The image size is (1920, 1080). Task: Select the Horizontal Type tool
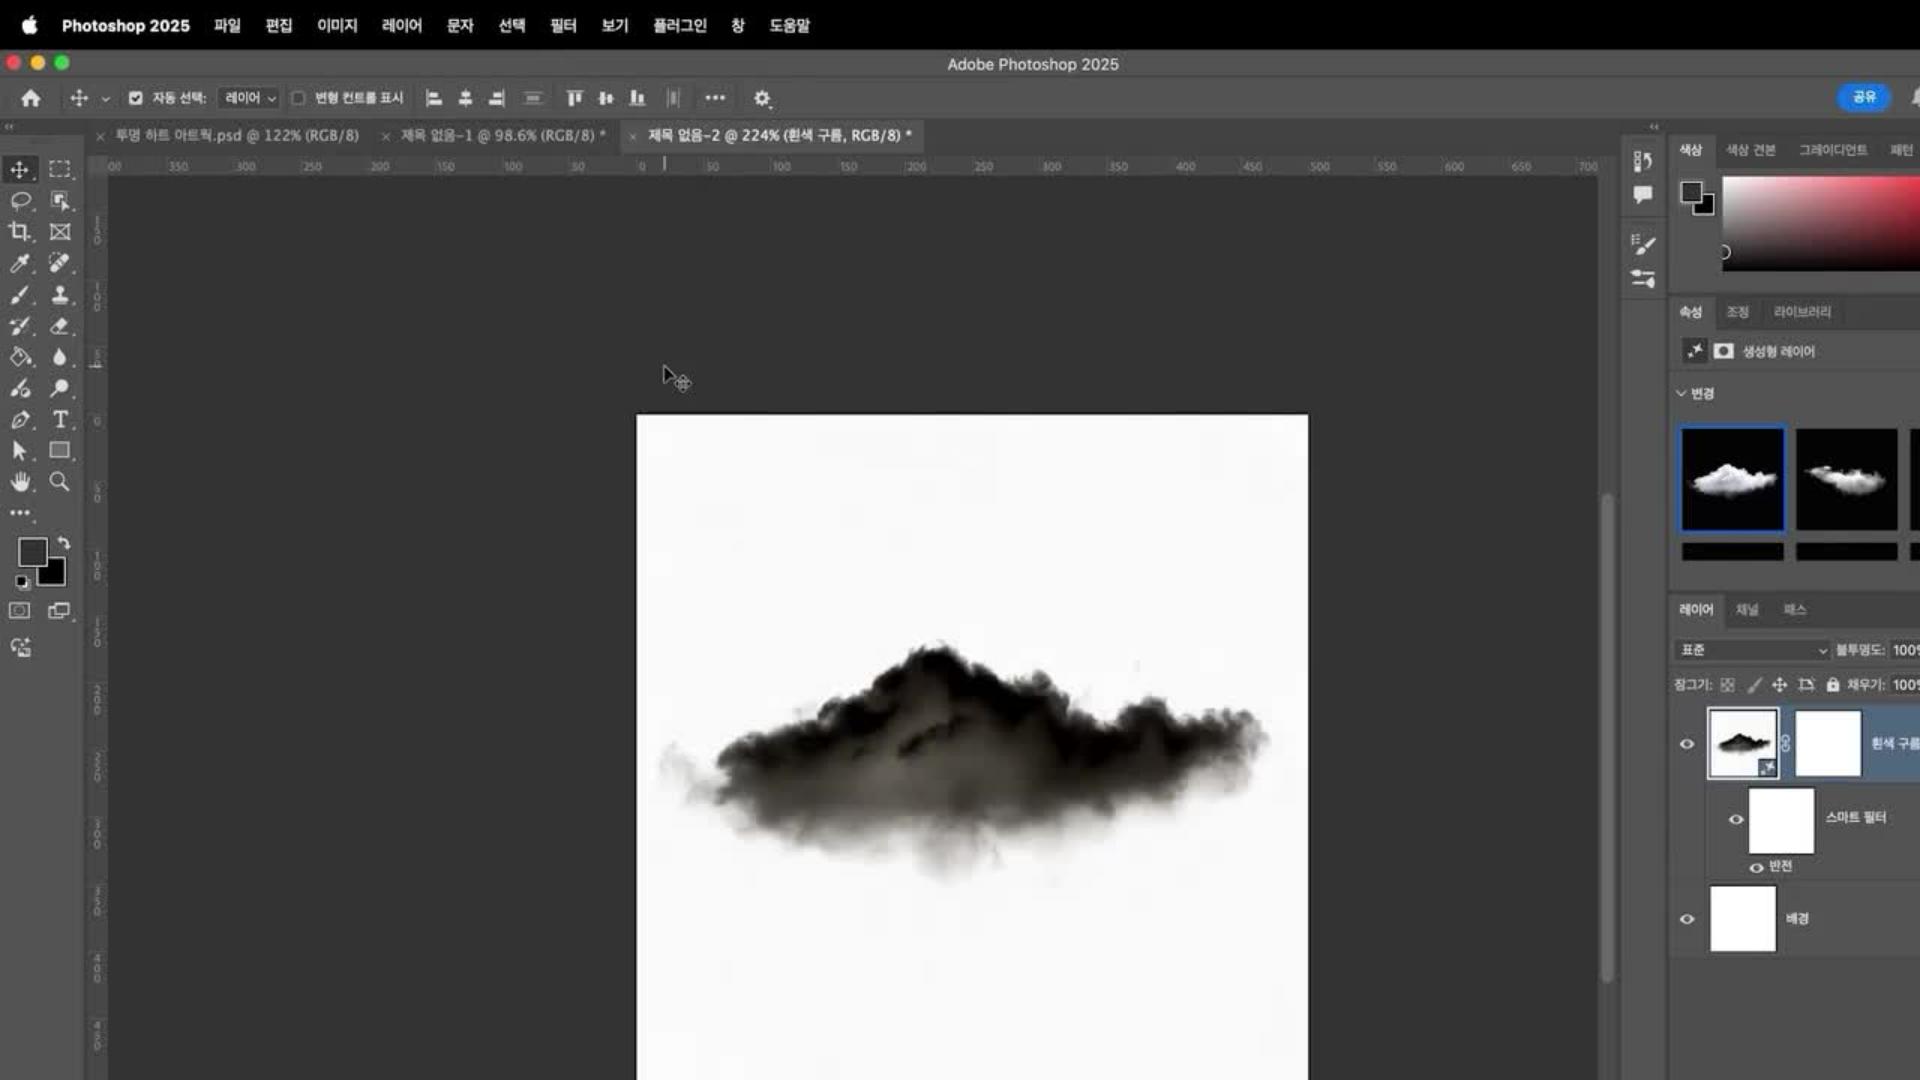[x=60, y=419]
